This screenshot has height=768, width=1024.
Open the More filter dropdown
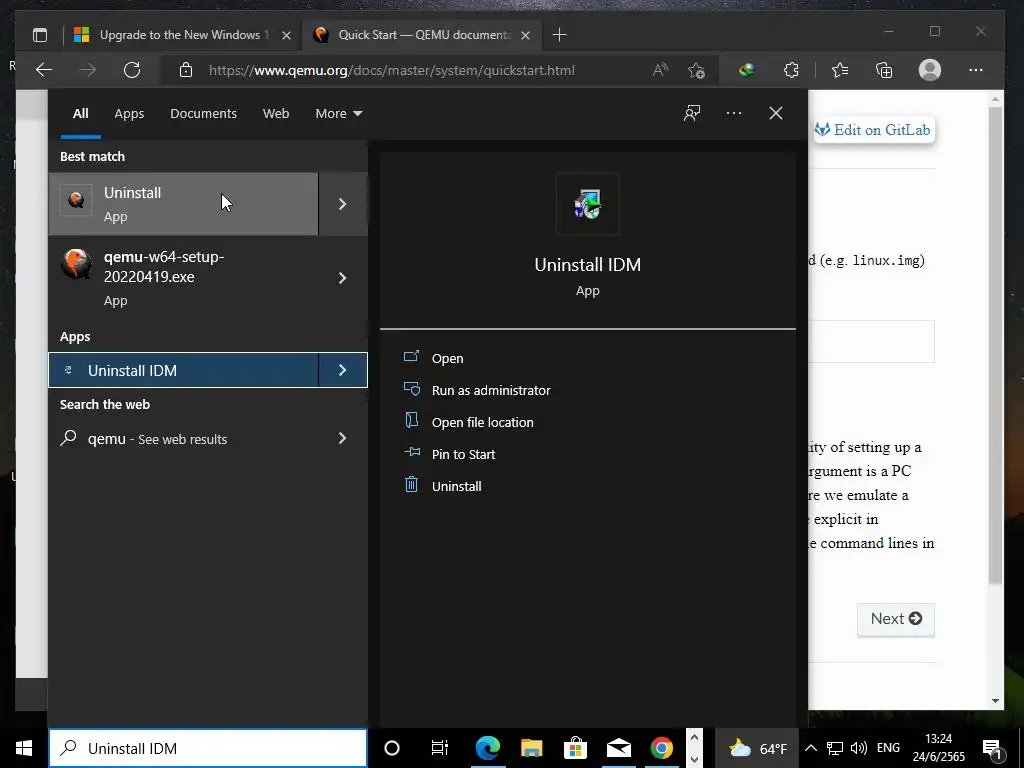tap(338, 114)
